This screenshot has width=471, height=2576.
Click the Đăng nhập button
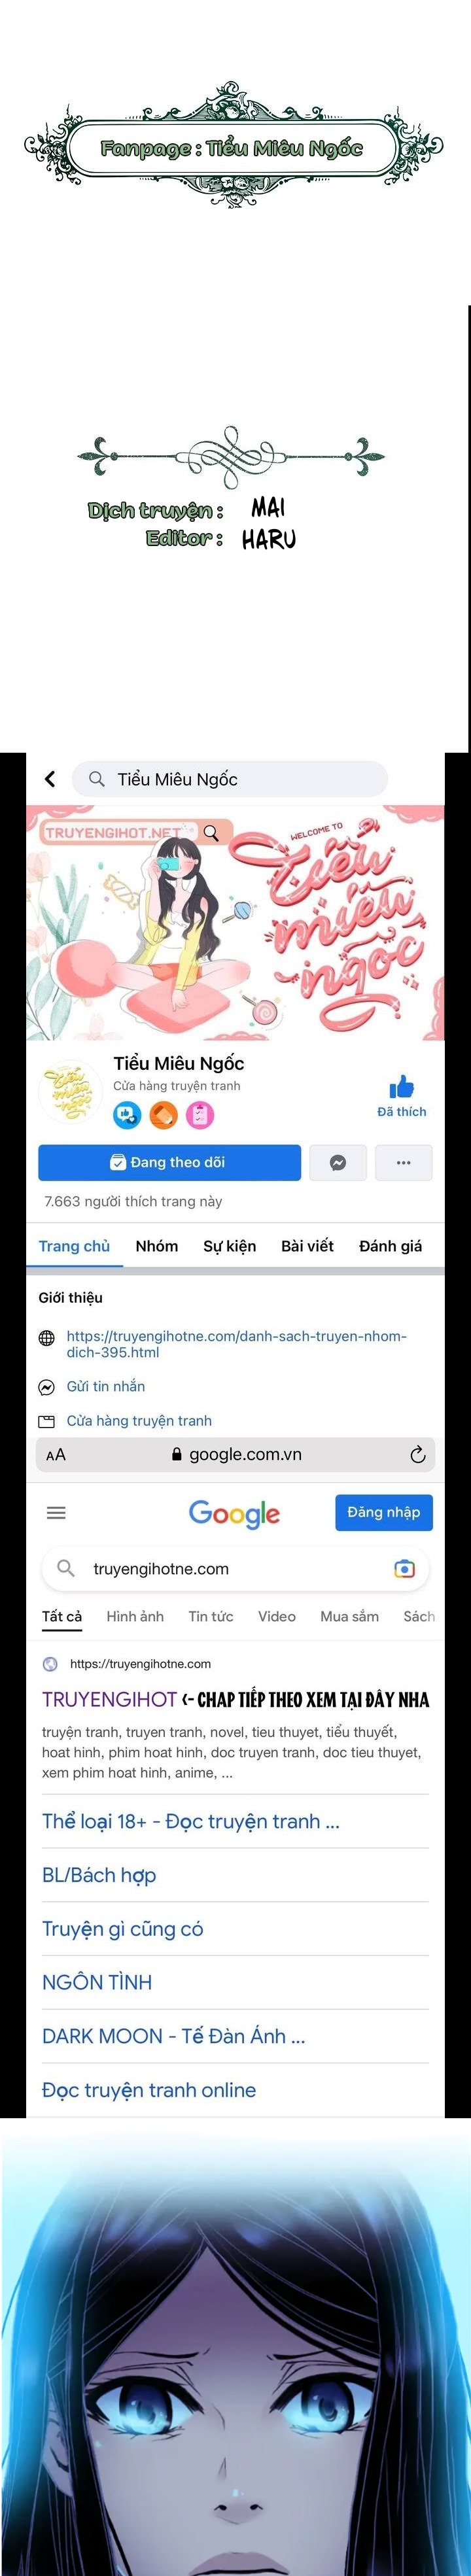tap(384, 1512)
